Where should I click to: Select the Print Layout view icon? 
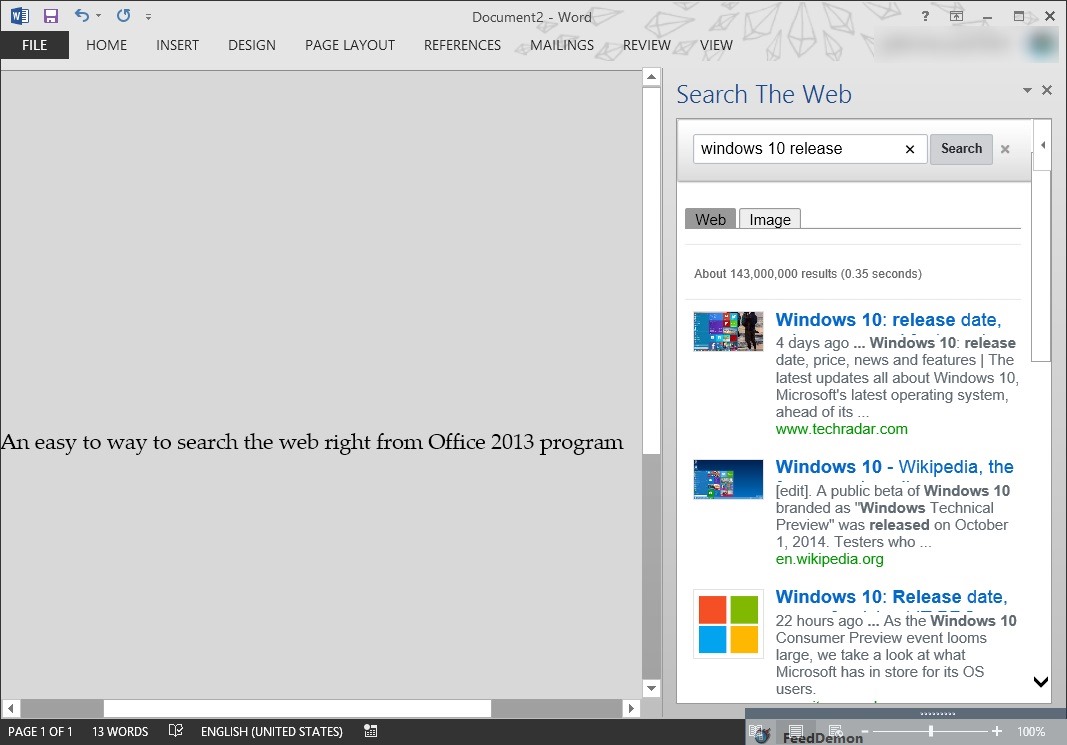(x=795, y=730)
